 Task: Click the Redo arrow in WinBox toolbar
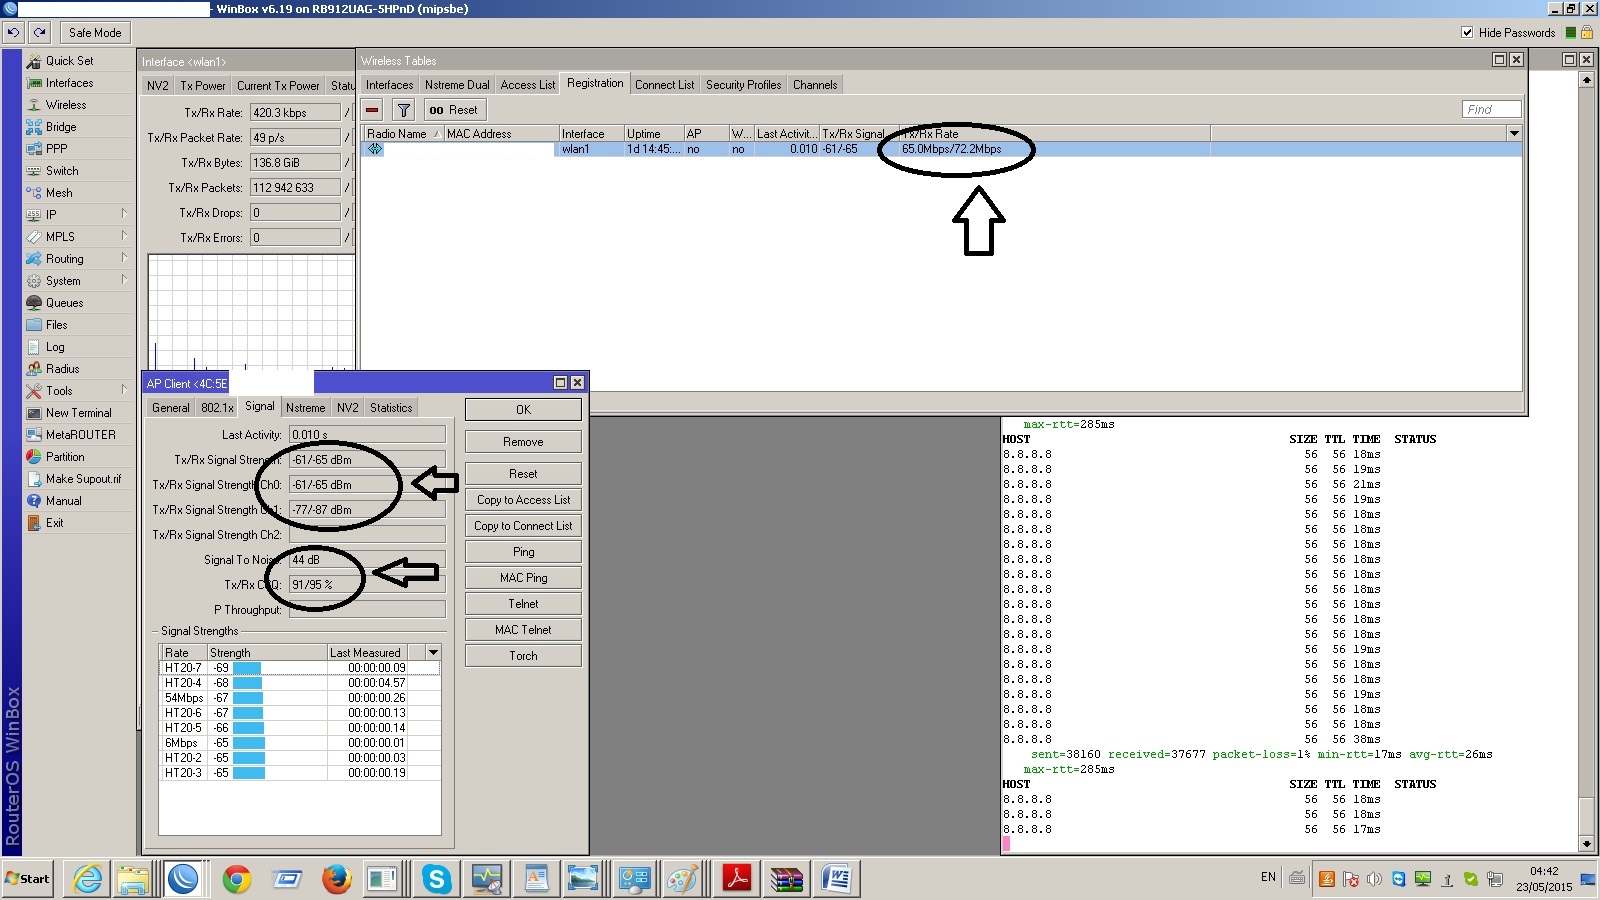point(40,32)
